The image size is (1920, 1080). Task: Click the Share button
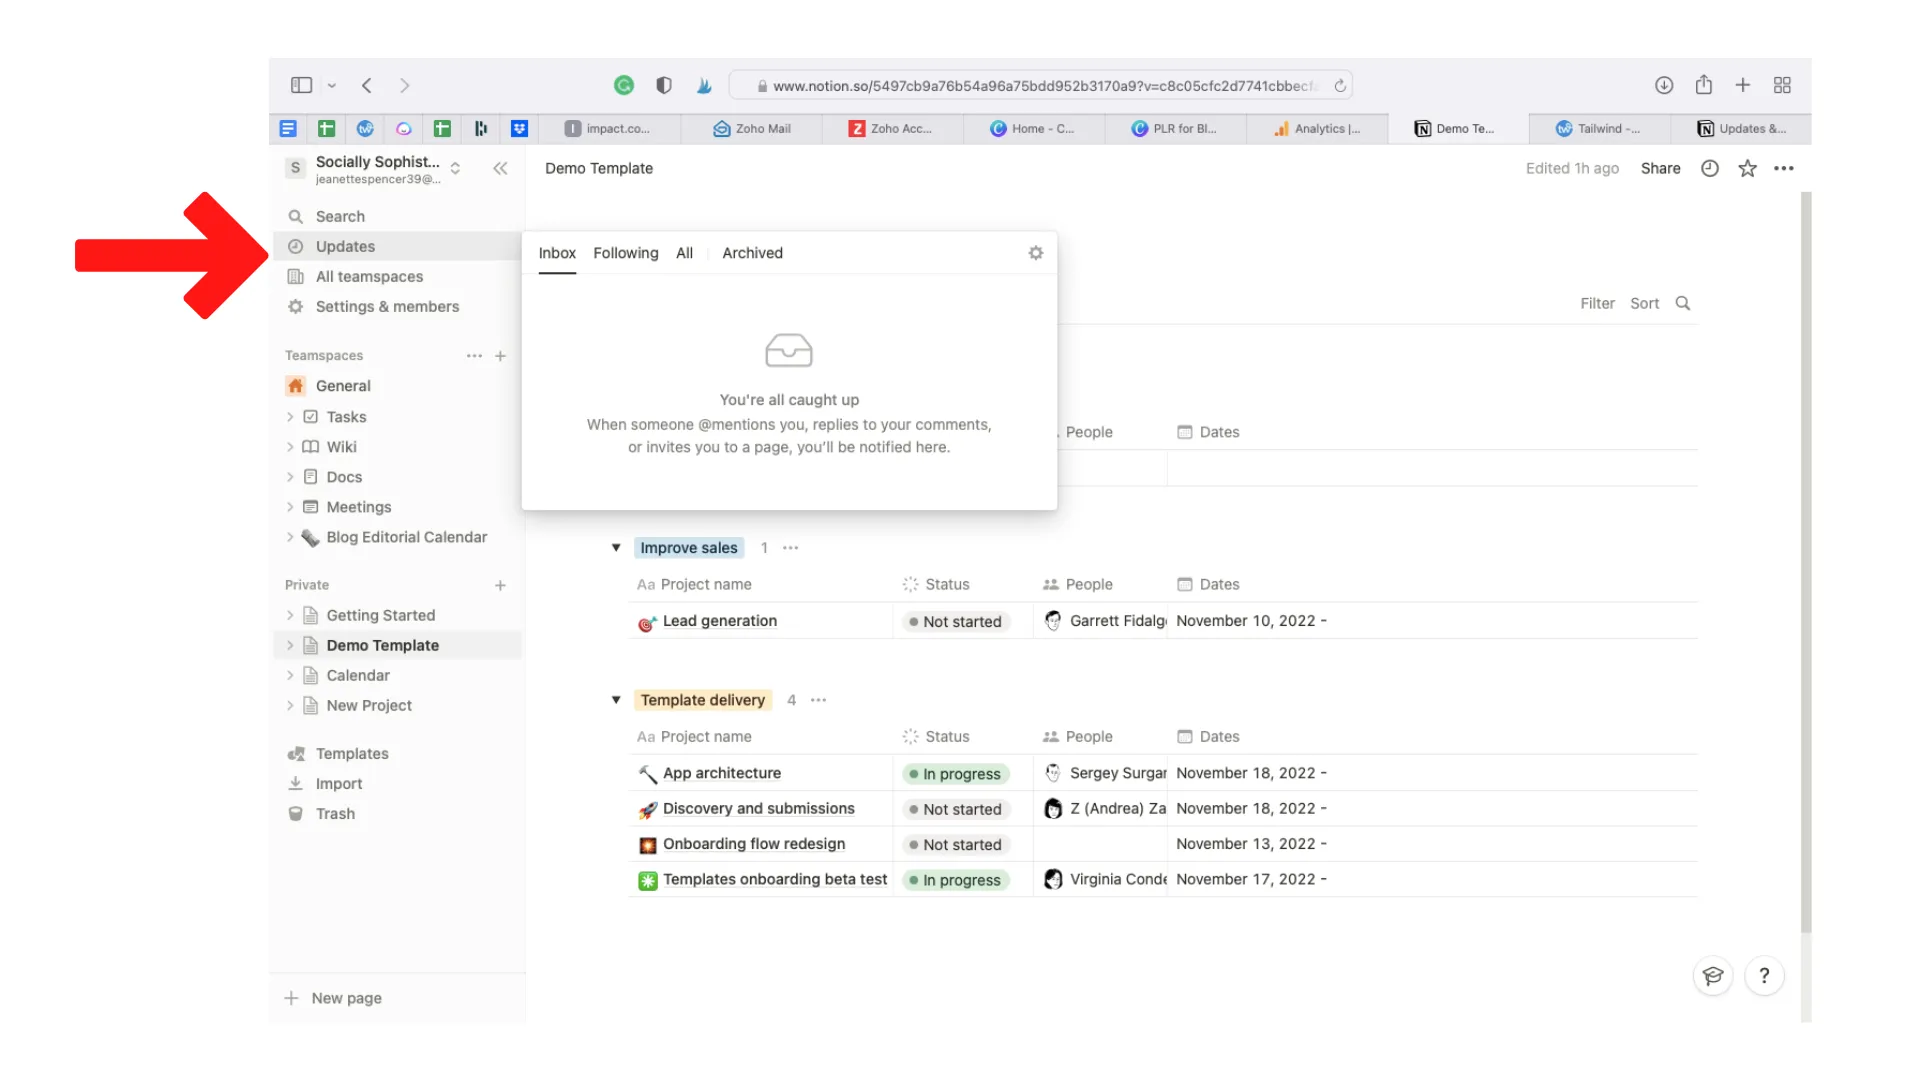1660,168
